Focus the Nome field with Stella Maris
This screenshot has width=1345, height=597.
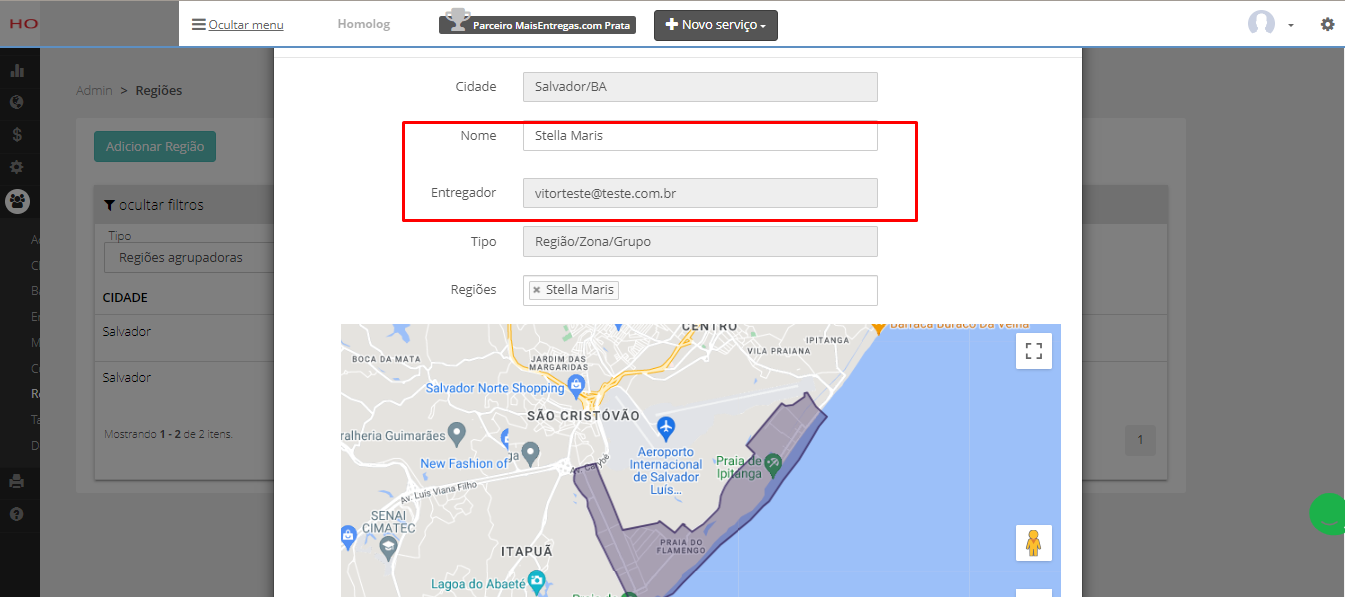pyautogui.click(x=700, y=136)
